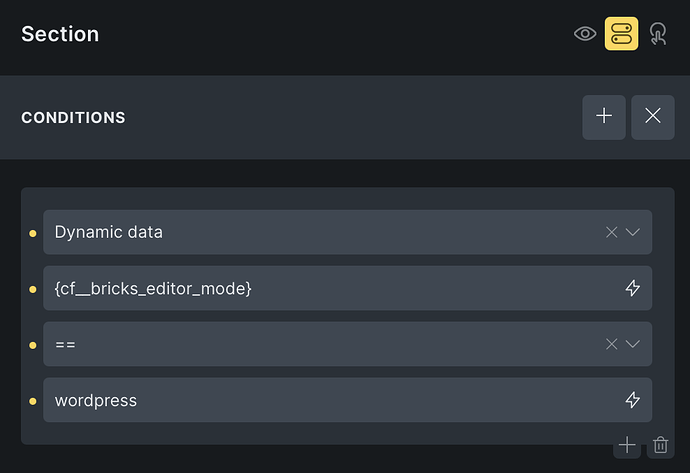Click the {cf__bricks_editor_mode} input field
This screenshot has width=690, height=473.
point(320,288)
